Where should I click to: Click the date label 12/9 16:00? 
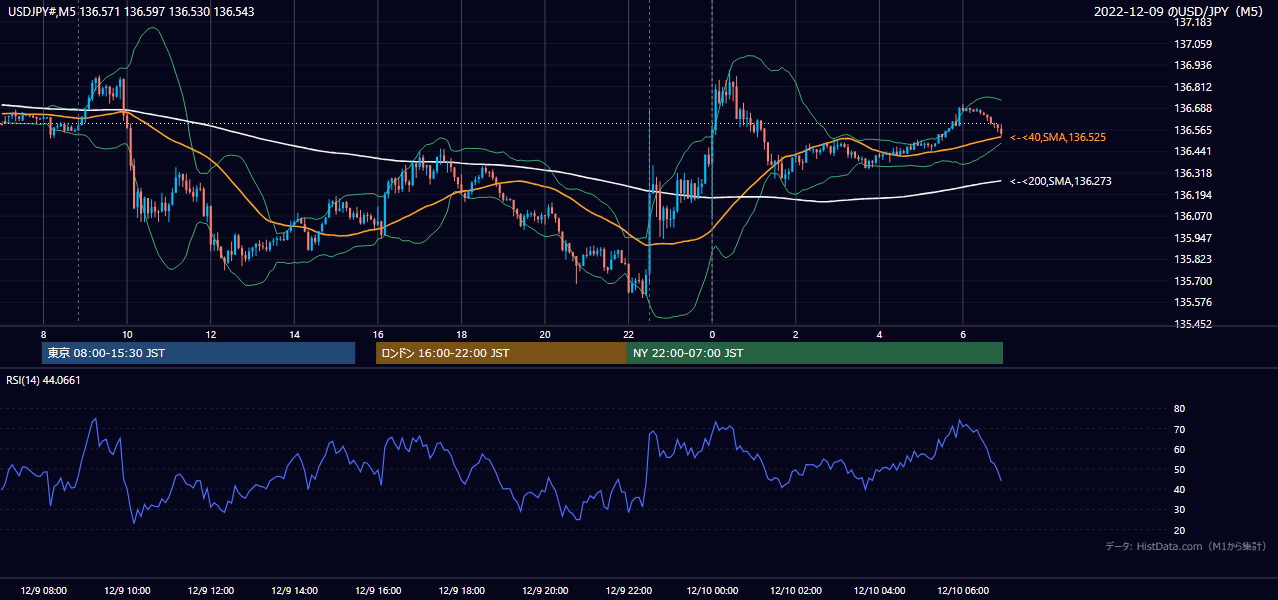(378, 591)
